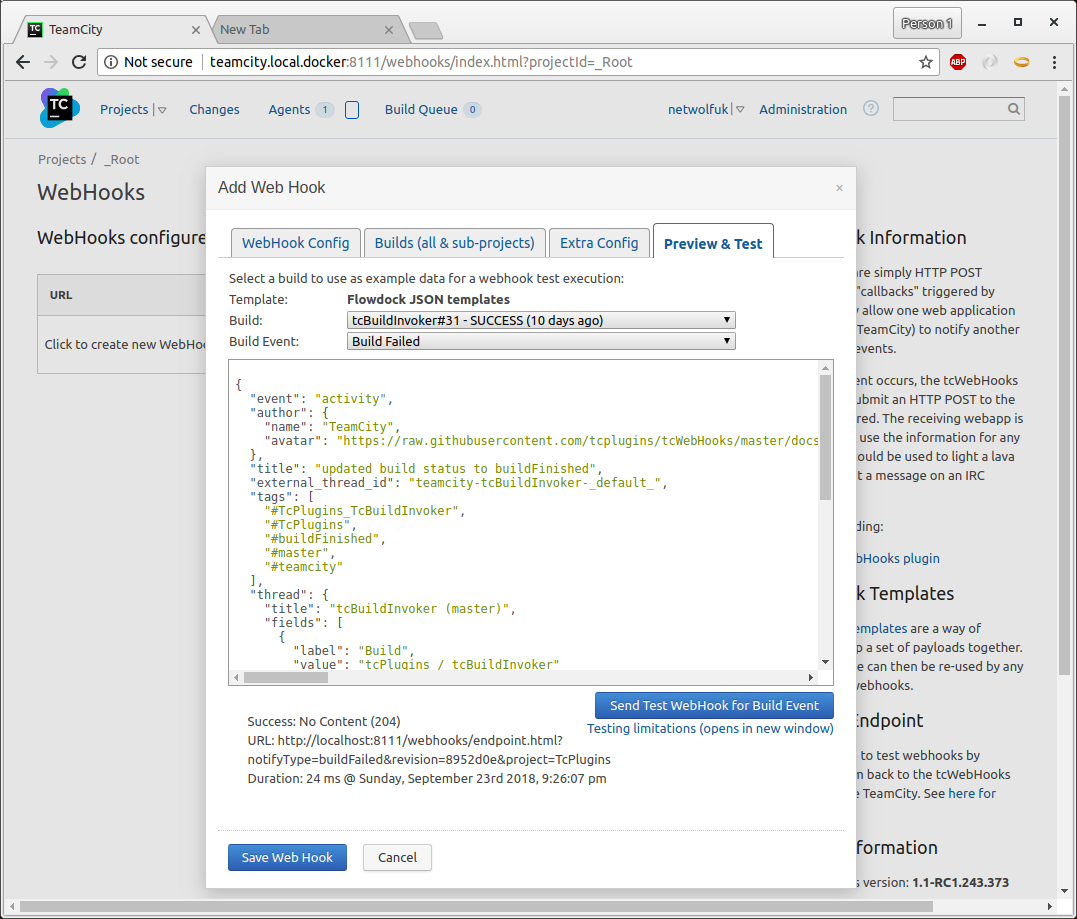1077x919 pixels.
Task: Close the Add Web Hook dialog
Action: pos(839,188)
